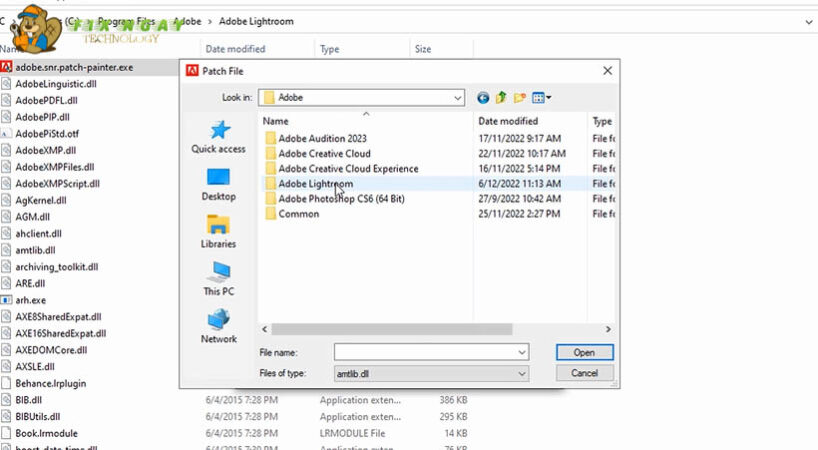The width and height of the screenshot is (818, 450).
Task: Expand the Look in folder dropdown
Action: pos(457,98)
